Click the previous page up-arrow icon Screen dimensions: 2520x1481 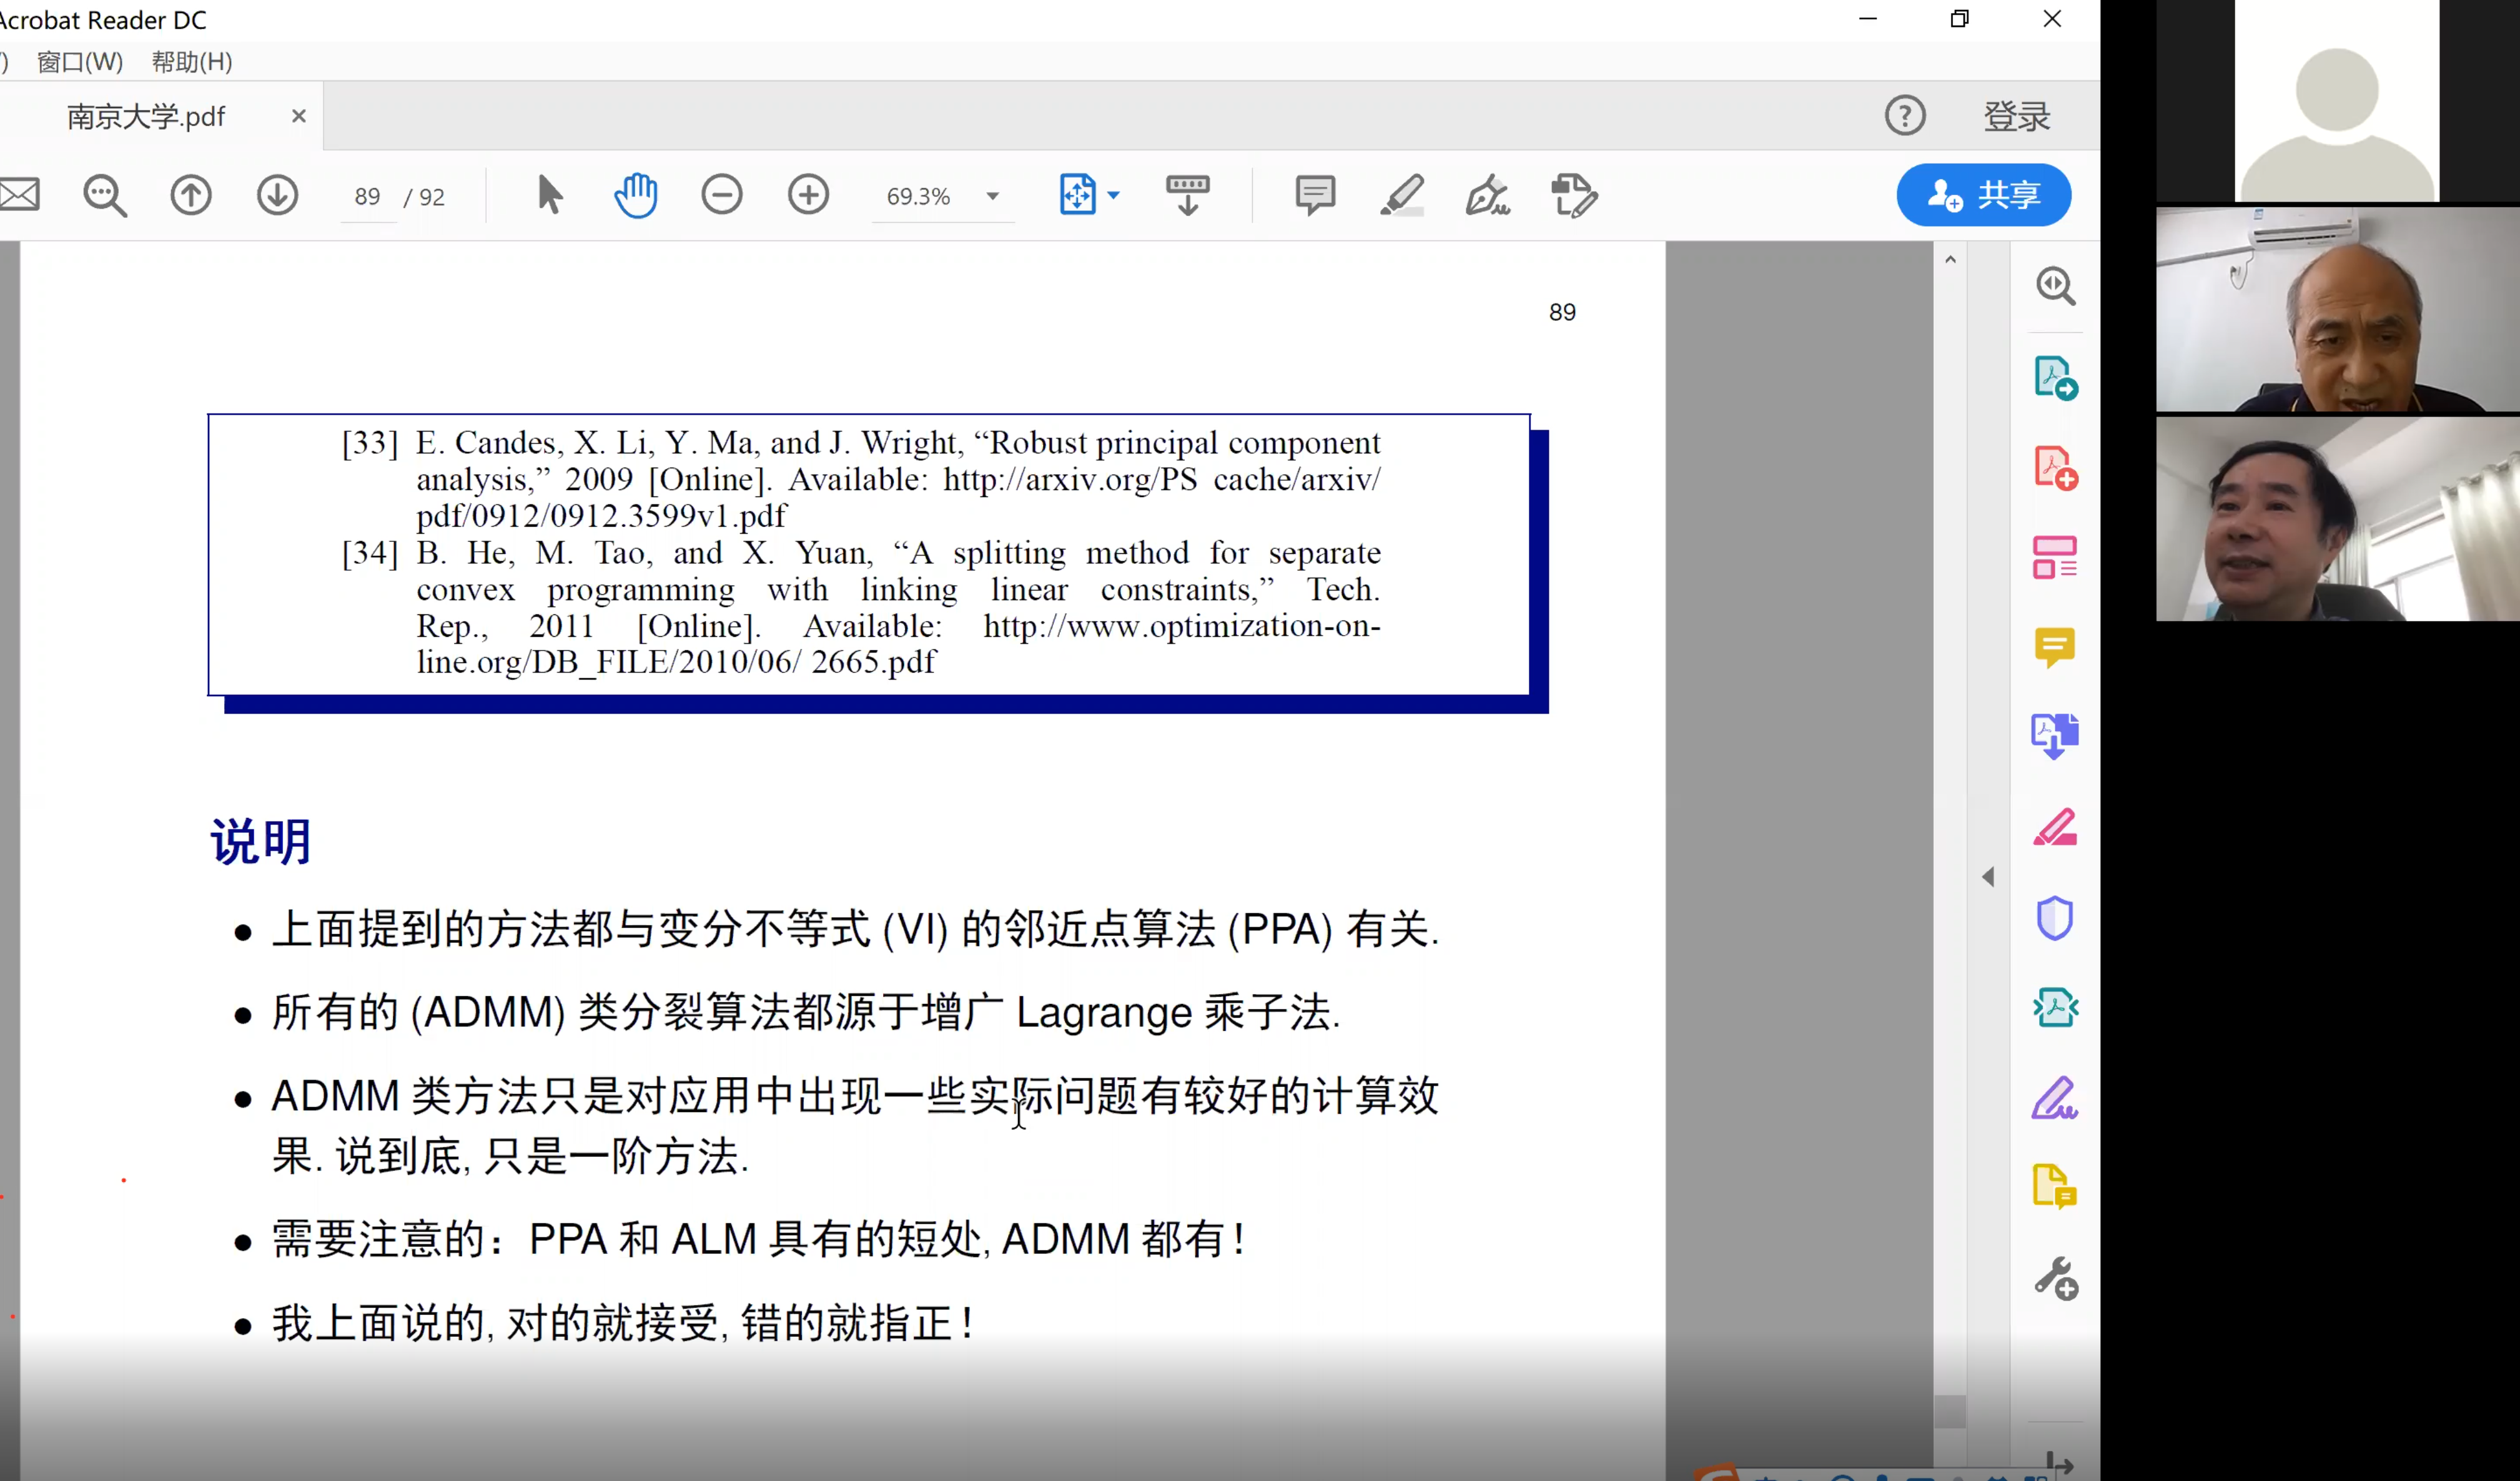[191, 195]
